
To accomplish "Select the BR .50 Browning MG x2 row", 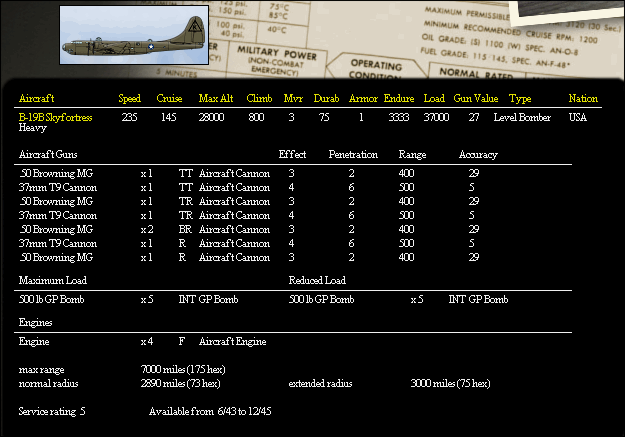I will [249, 229].
